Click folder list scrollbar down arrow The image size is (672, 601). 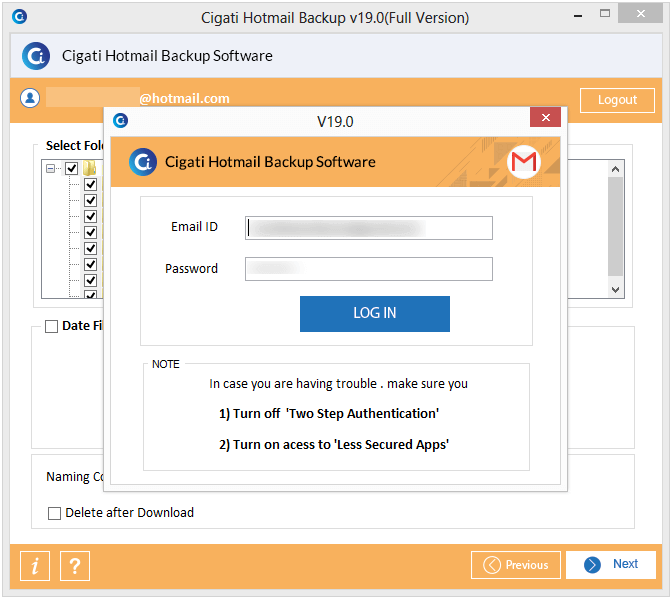[615, 290]
